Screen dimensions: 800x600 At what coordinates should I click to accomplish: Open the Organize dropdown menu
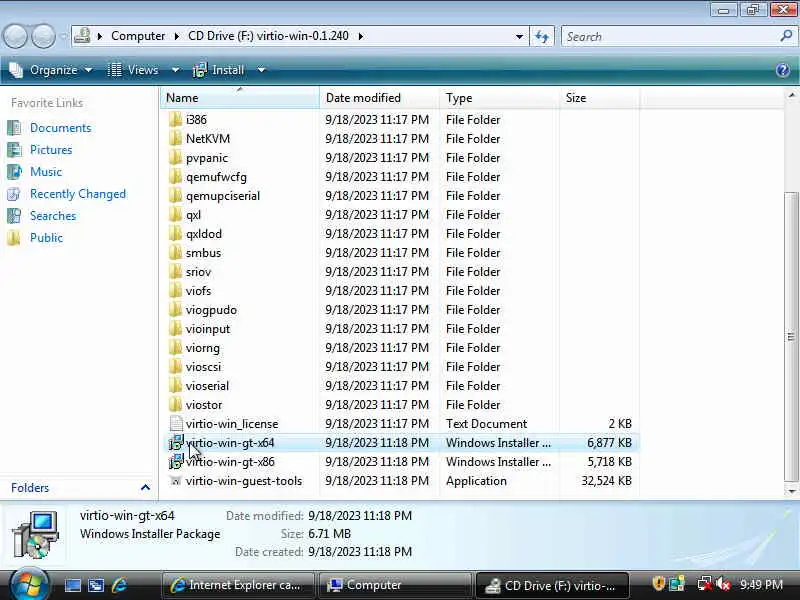51,70
